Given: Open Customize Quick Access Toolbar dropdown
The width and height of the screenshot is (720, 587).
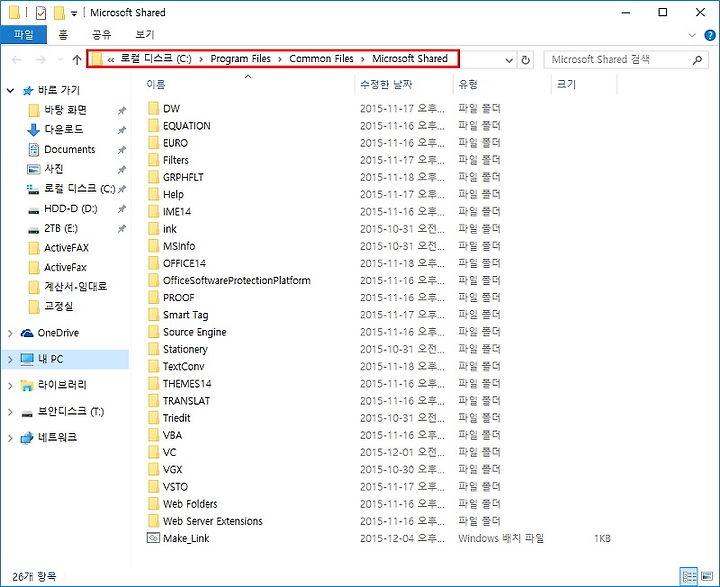Looking at the screenshot, I should 74,13.
